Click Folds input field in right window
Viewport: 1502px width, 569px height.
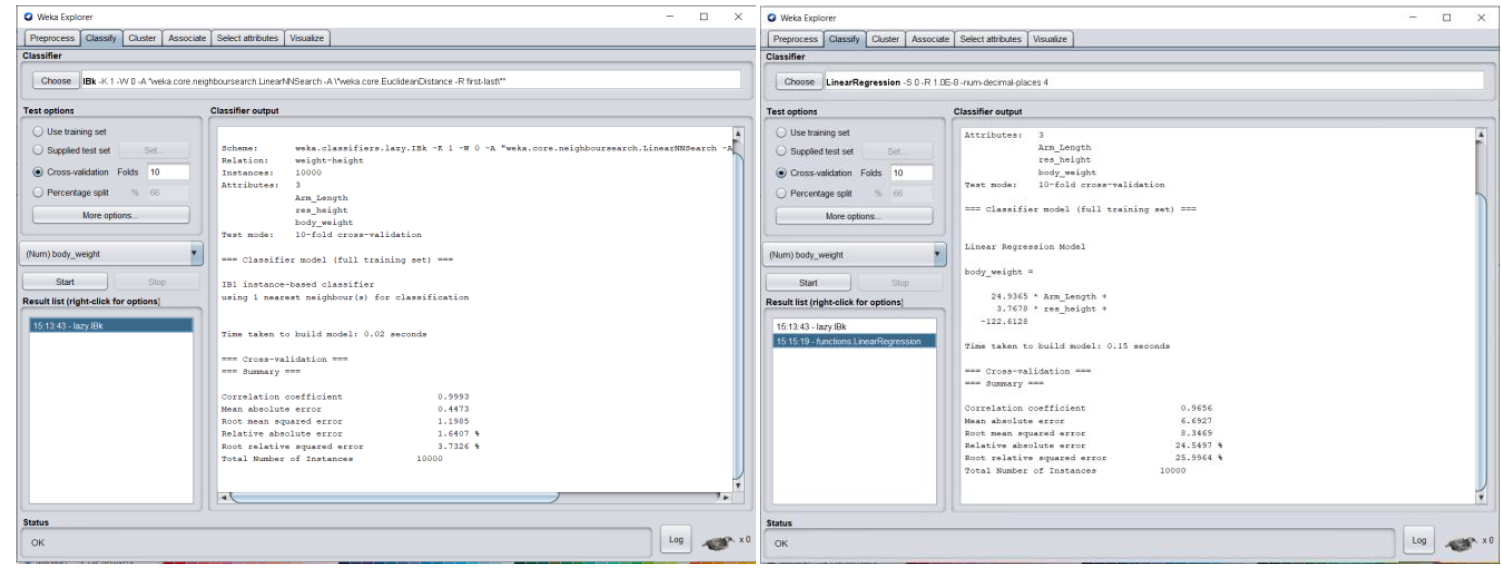913,172
